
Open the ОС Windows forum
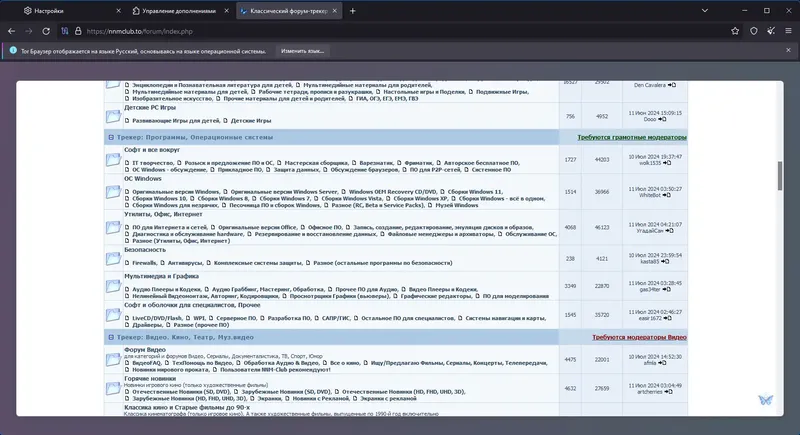(x=143, y=178)
